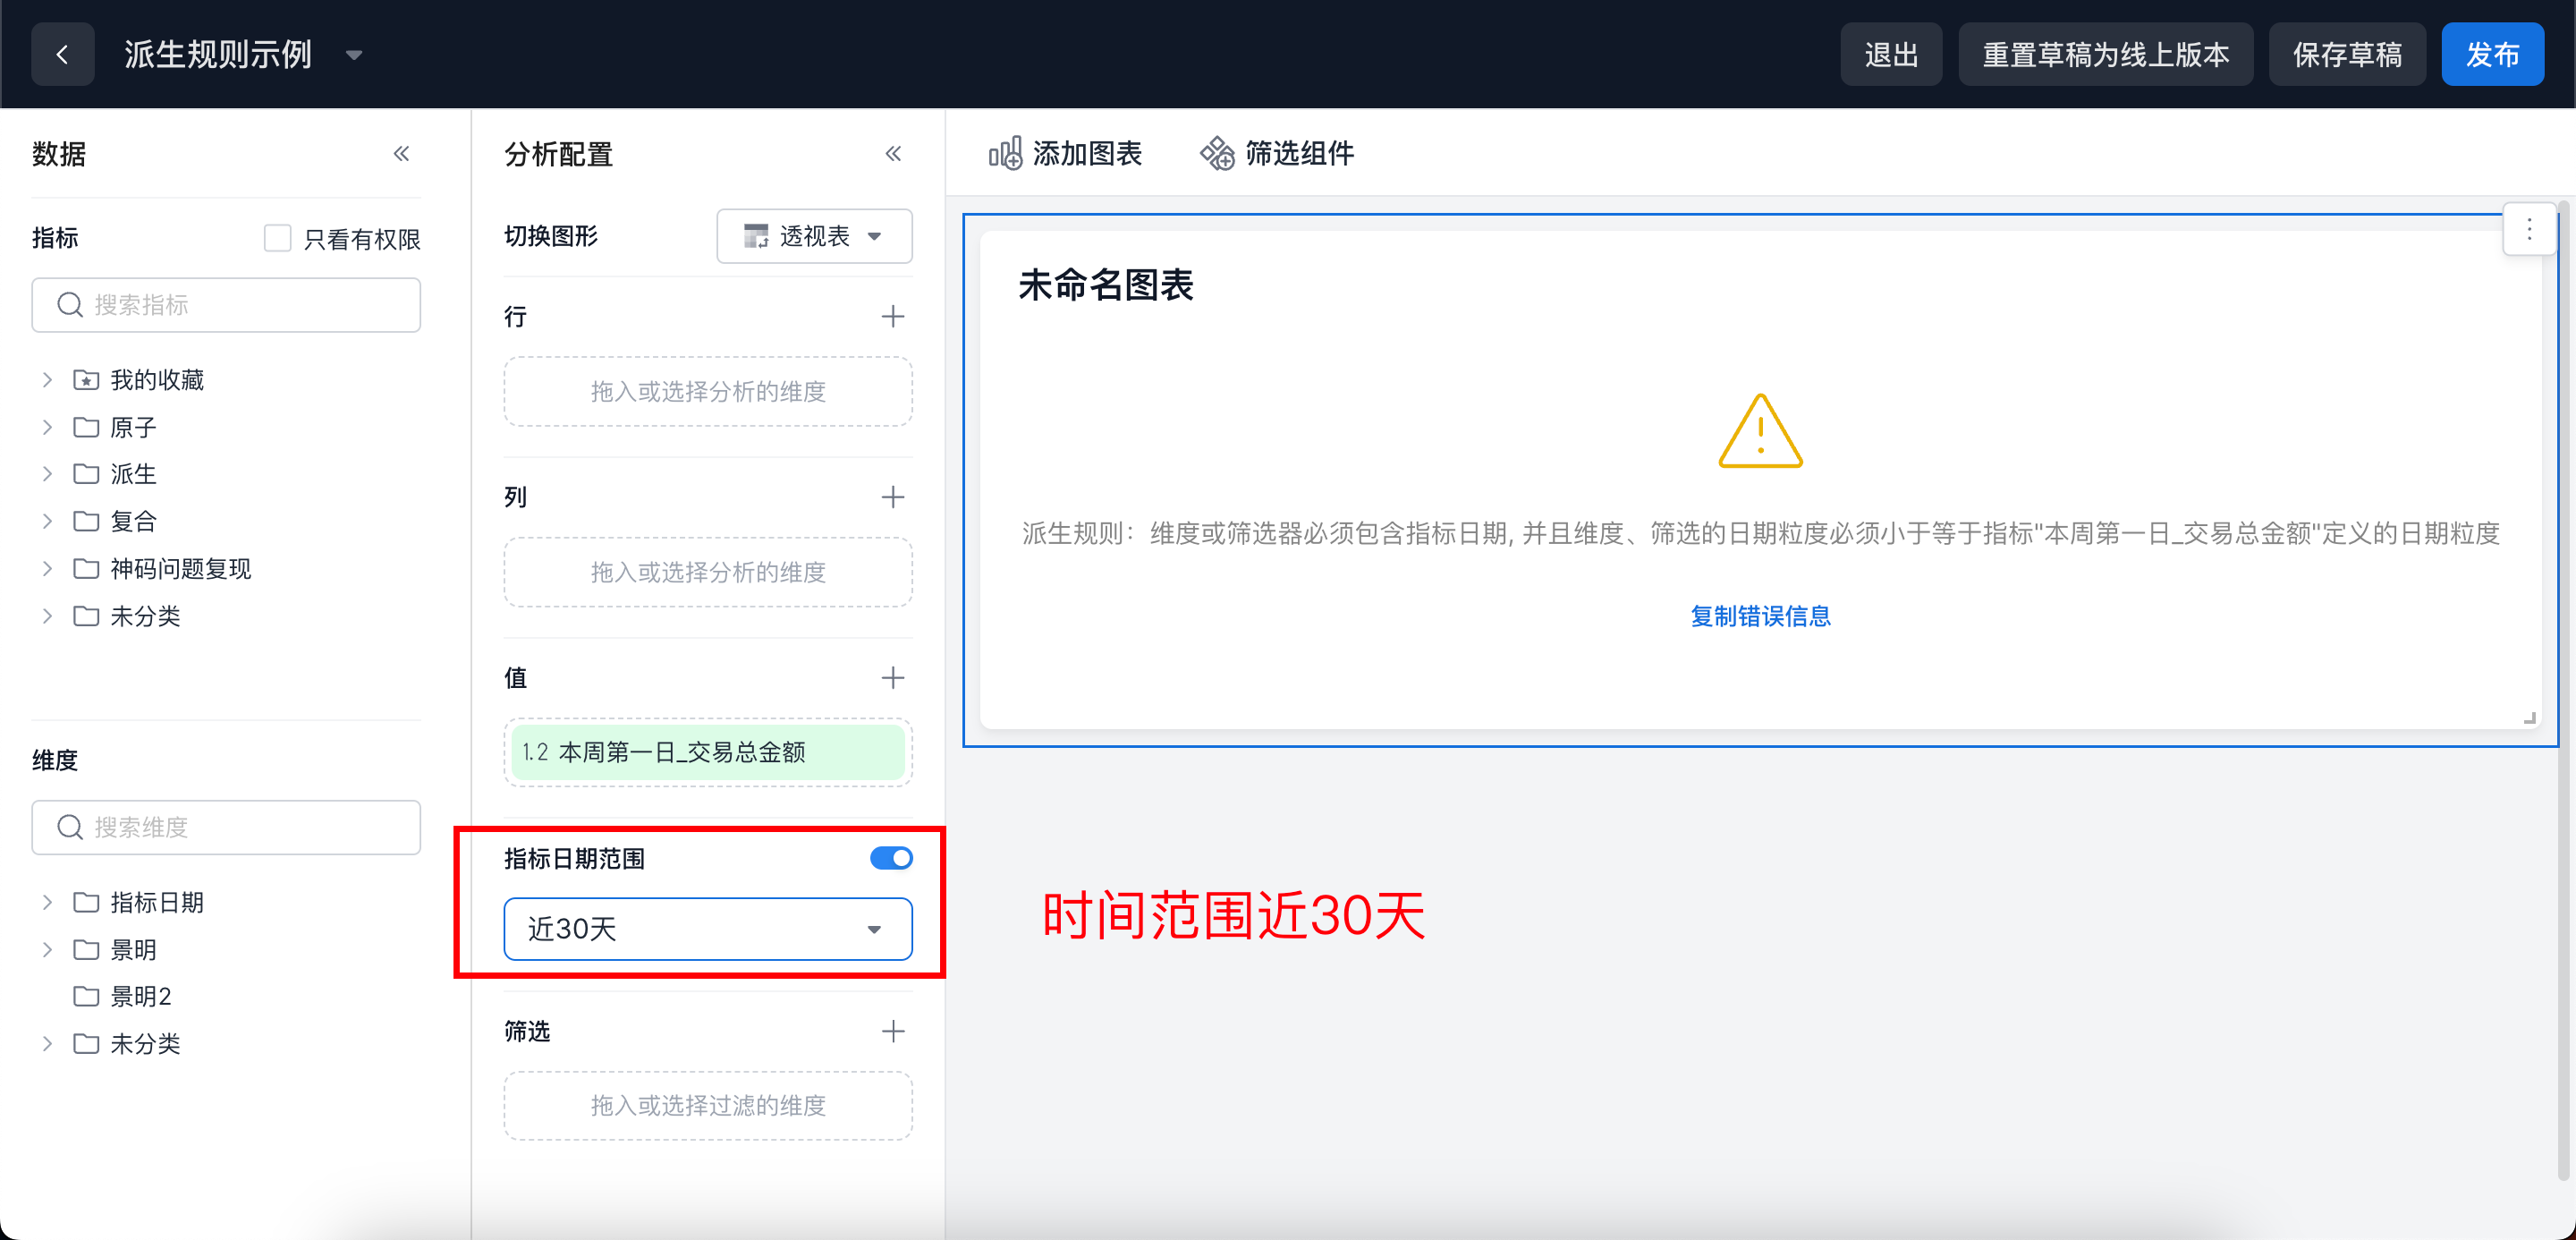Expand the 指标日期 dimension folder

pyautogui.click(x=47, y=902)
